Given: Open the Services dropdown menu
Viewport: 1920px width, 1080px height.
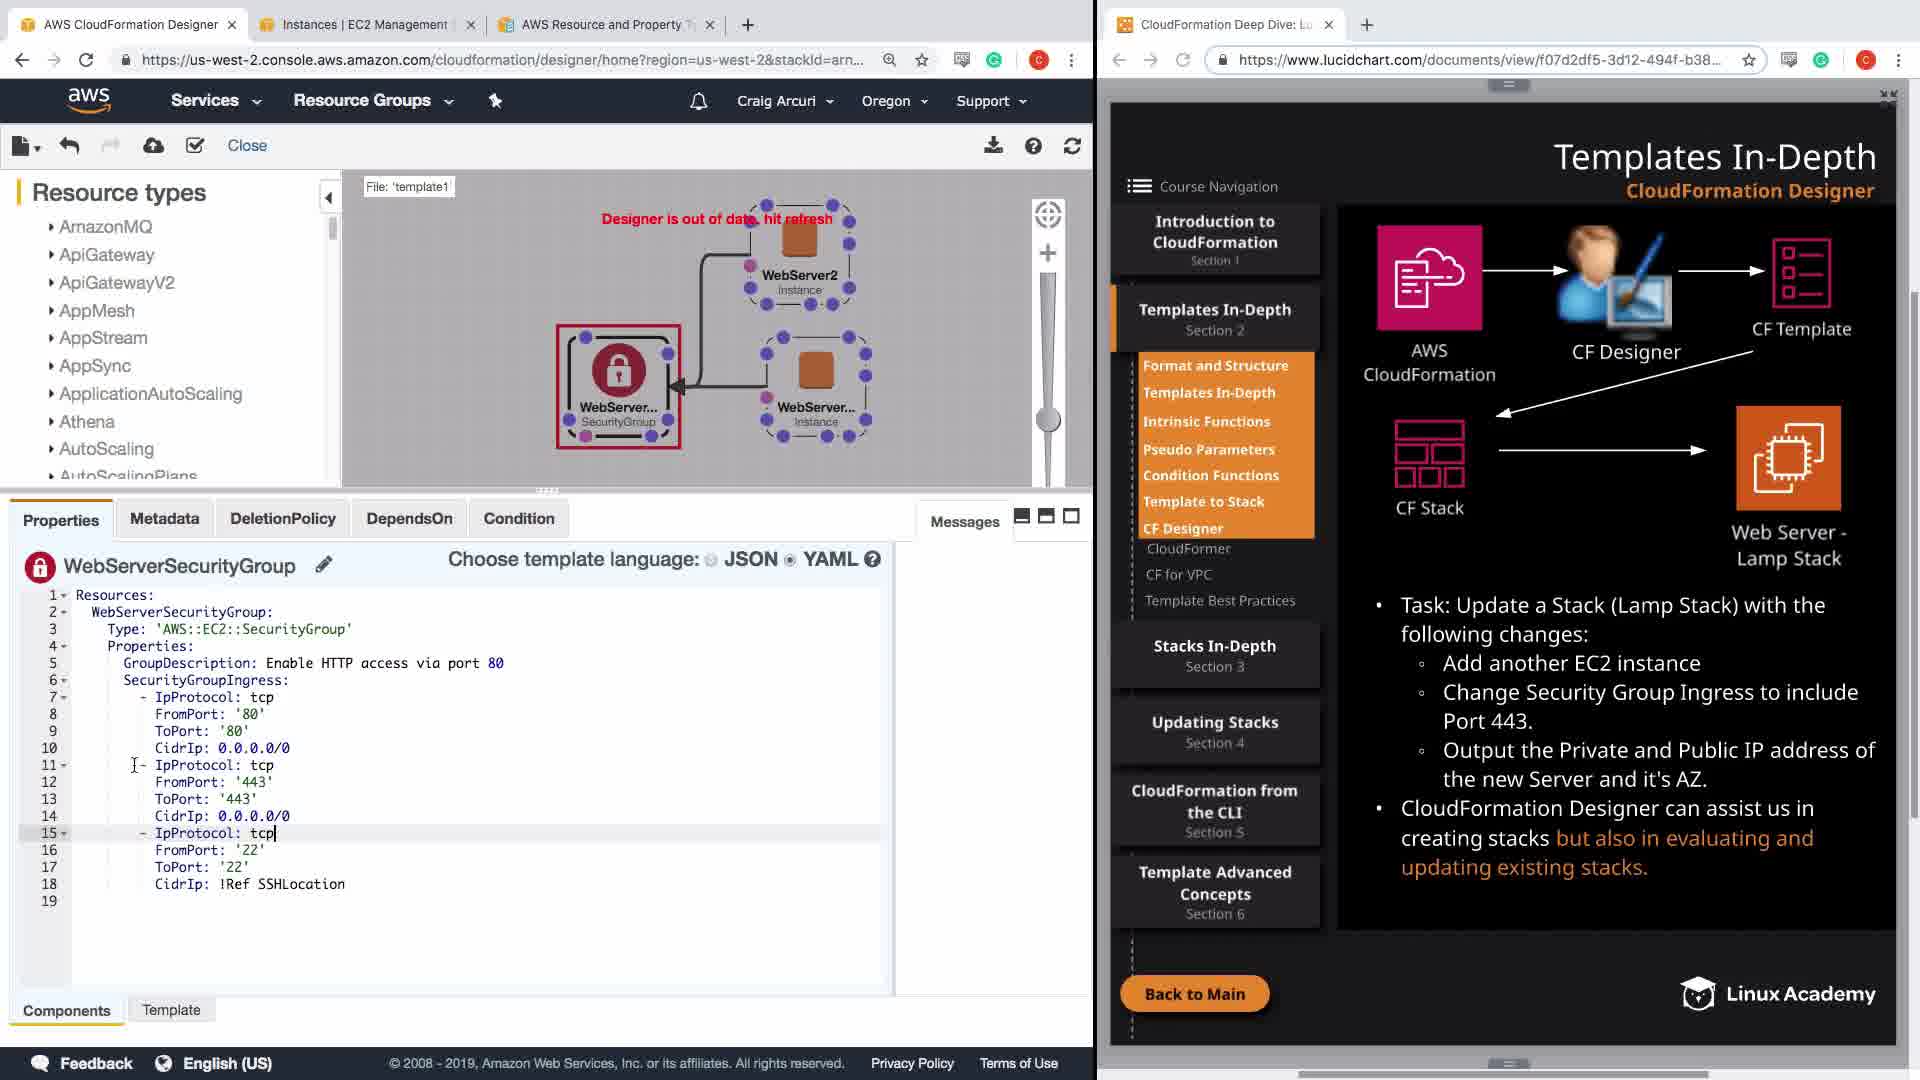Looking at the screenshot, I should (x=215, y=101).
